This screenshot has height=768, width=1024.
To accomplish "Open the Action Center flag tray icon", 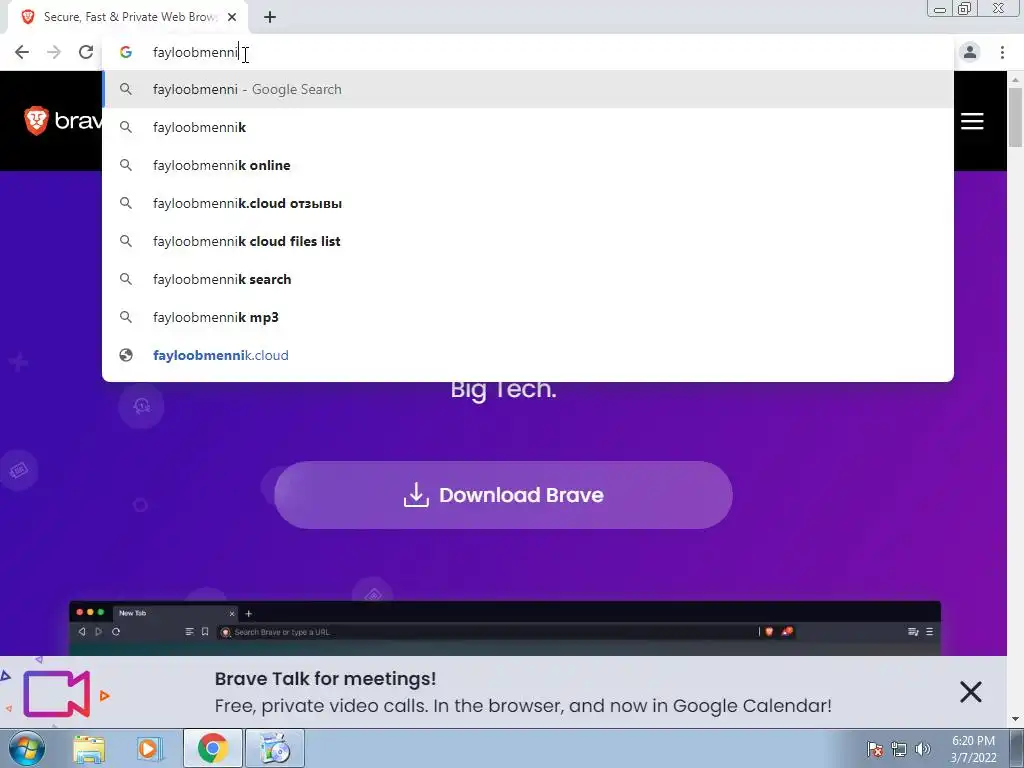I will coord(875,749).
